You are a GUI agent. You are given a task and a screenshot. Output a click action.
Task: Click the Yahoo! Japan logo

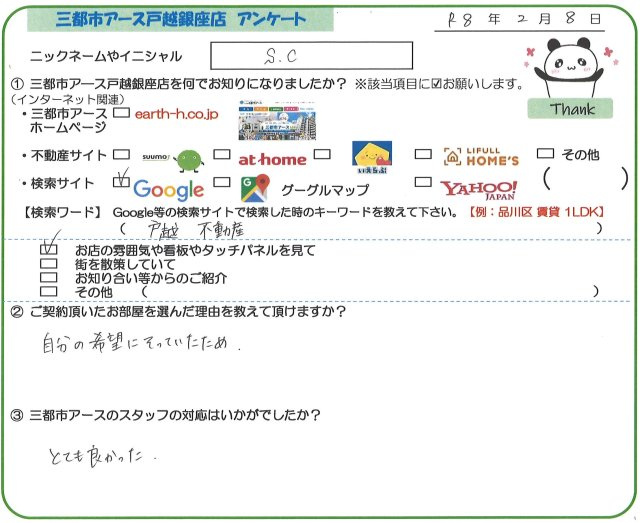point(479,190)
